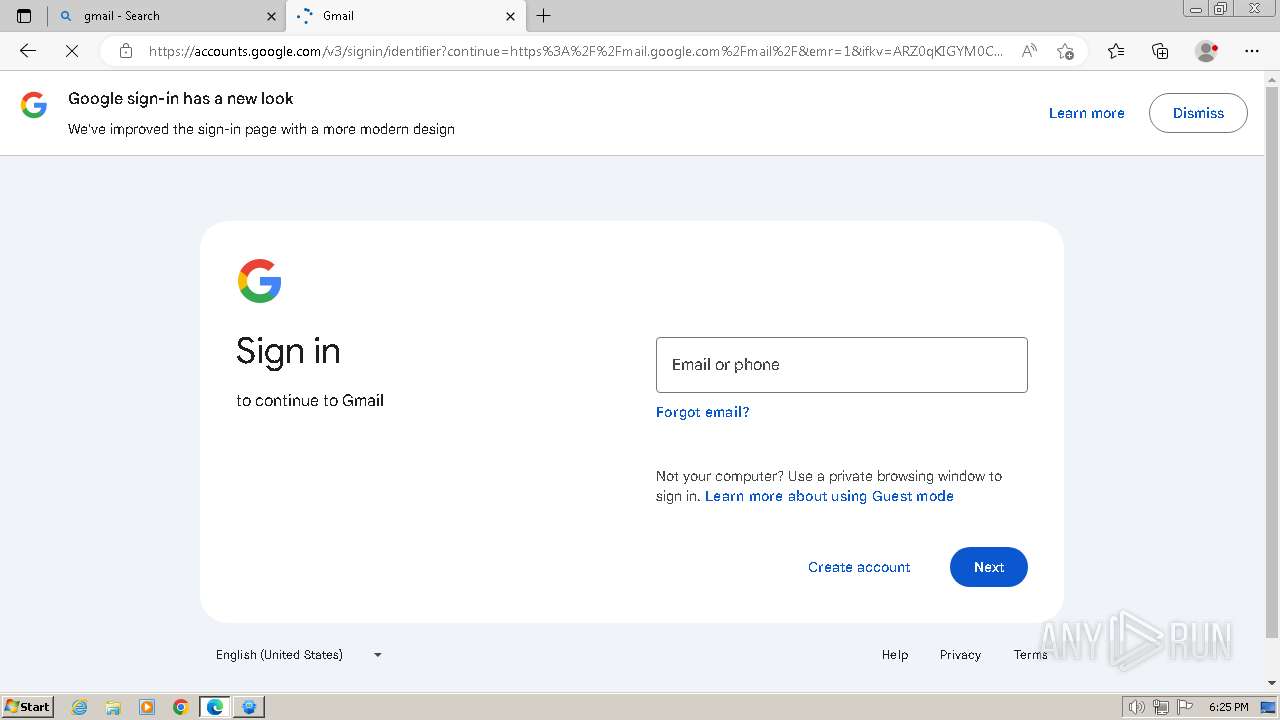Image resolution: width=1280 pixels, height=720 pixels.
Task: Select the Gmail tab
Action: [x=405, y=16]
